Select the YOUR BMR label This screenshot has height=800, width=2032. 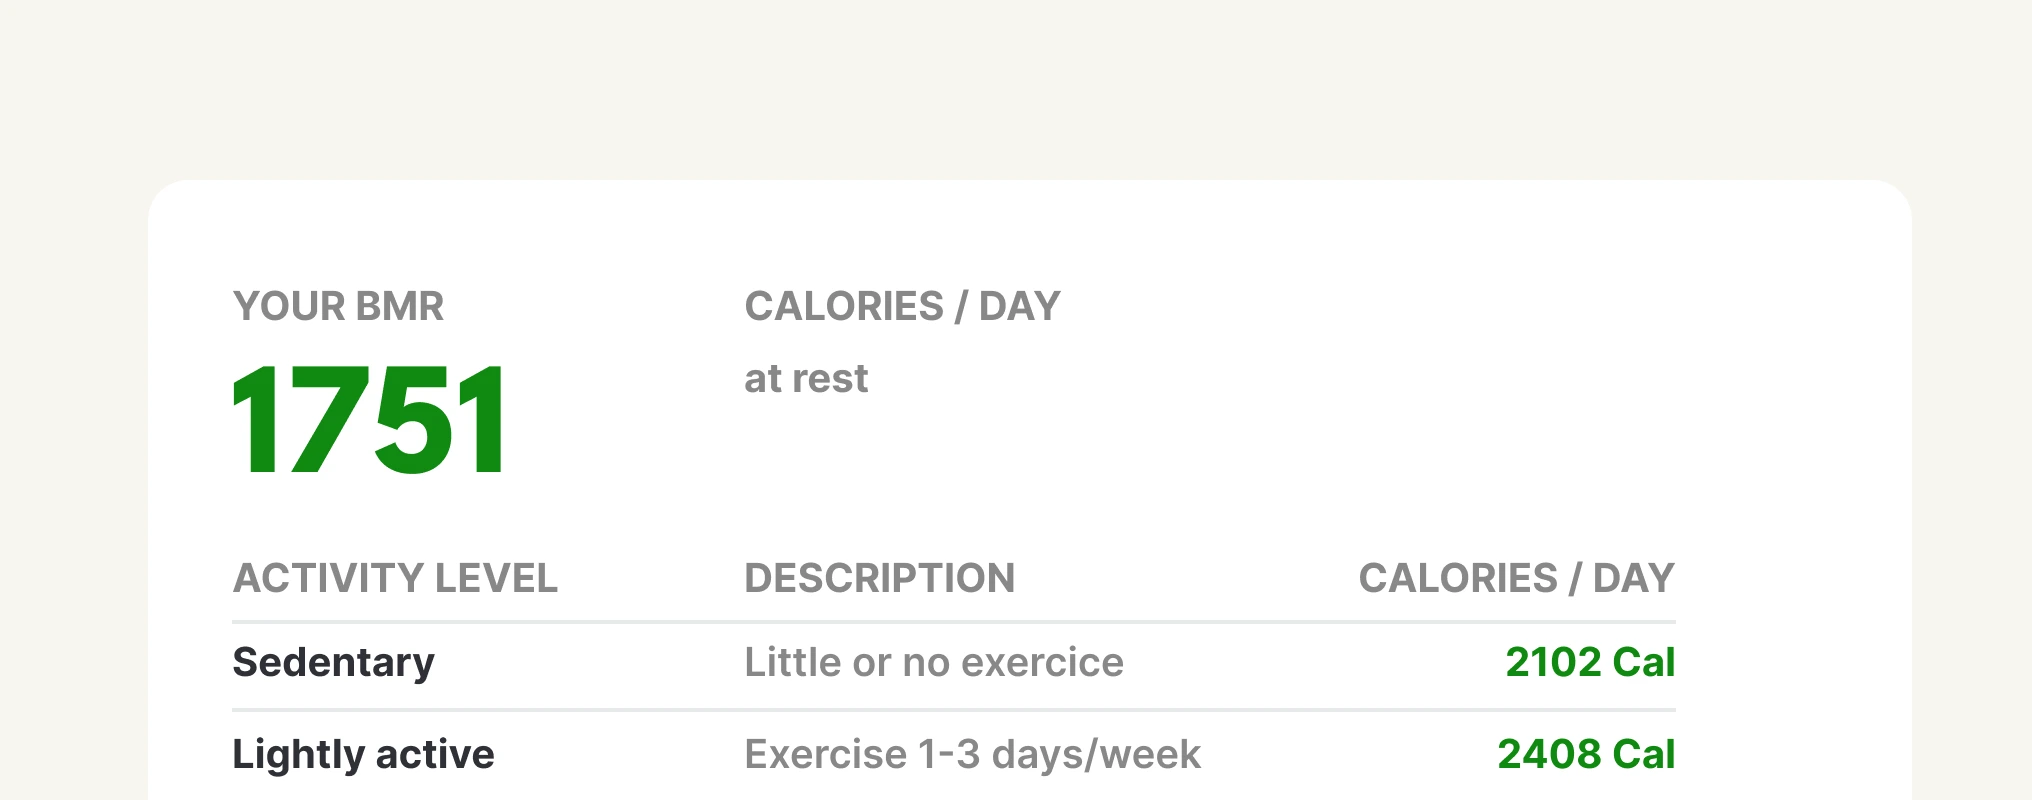click(x=338, y=306)
